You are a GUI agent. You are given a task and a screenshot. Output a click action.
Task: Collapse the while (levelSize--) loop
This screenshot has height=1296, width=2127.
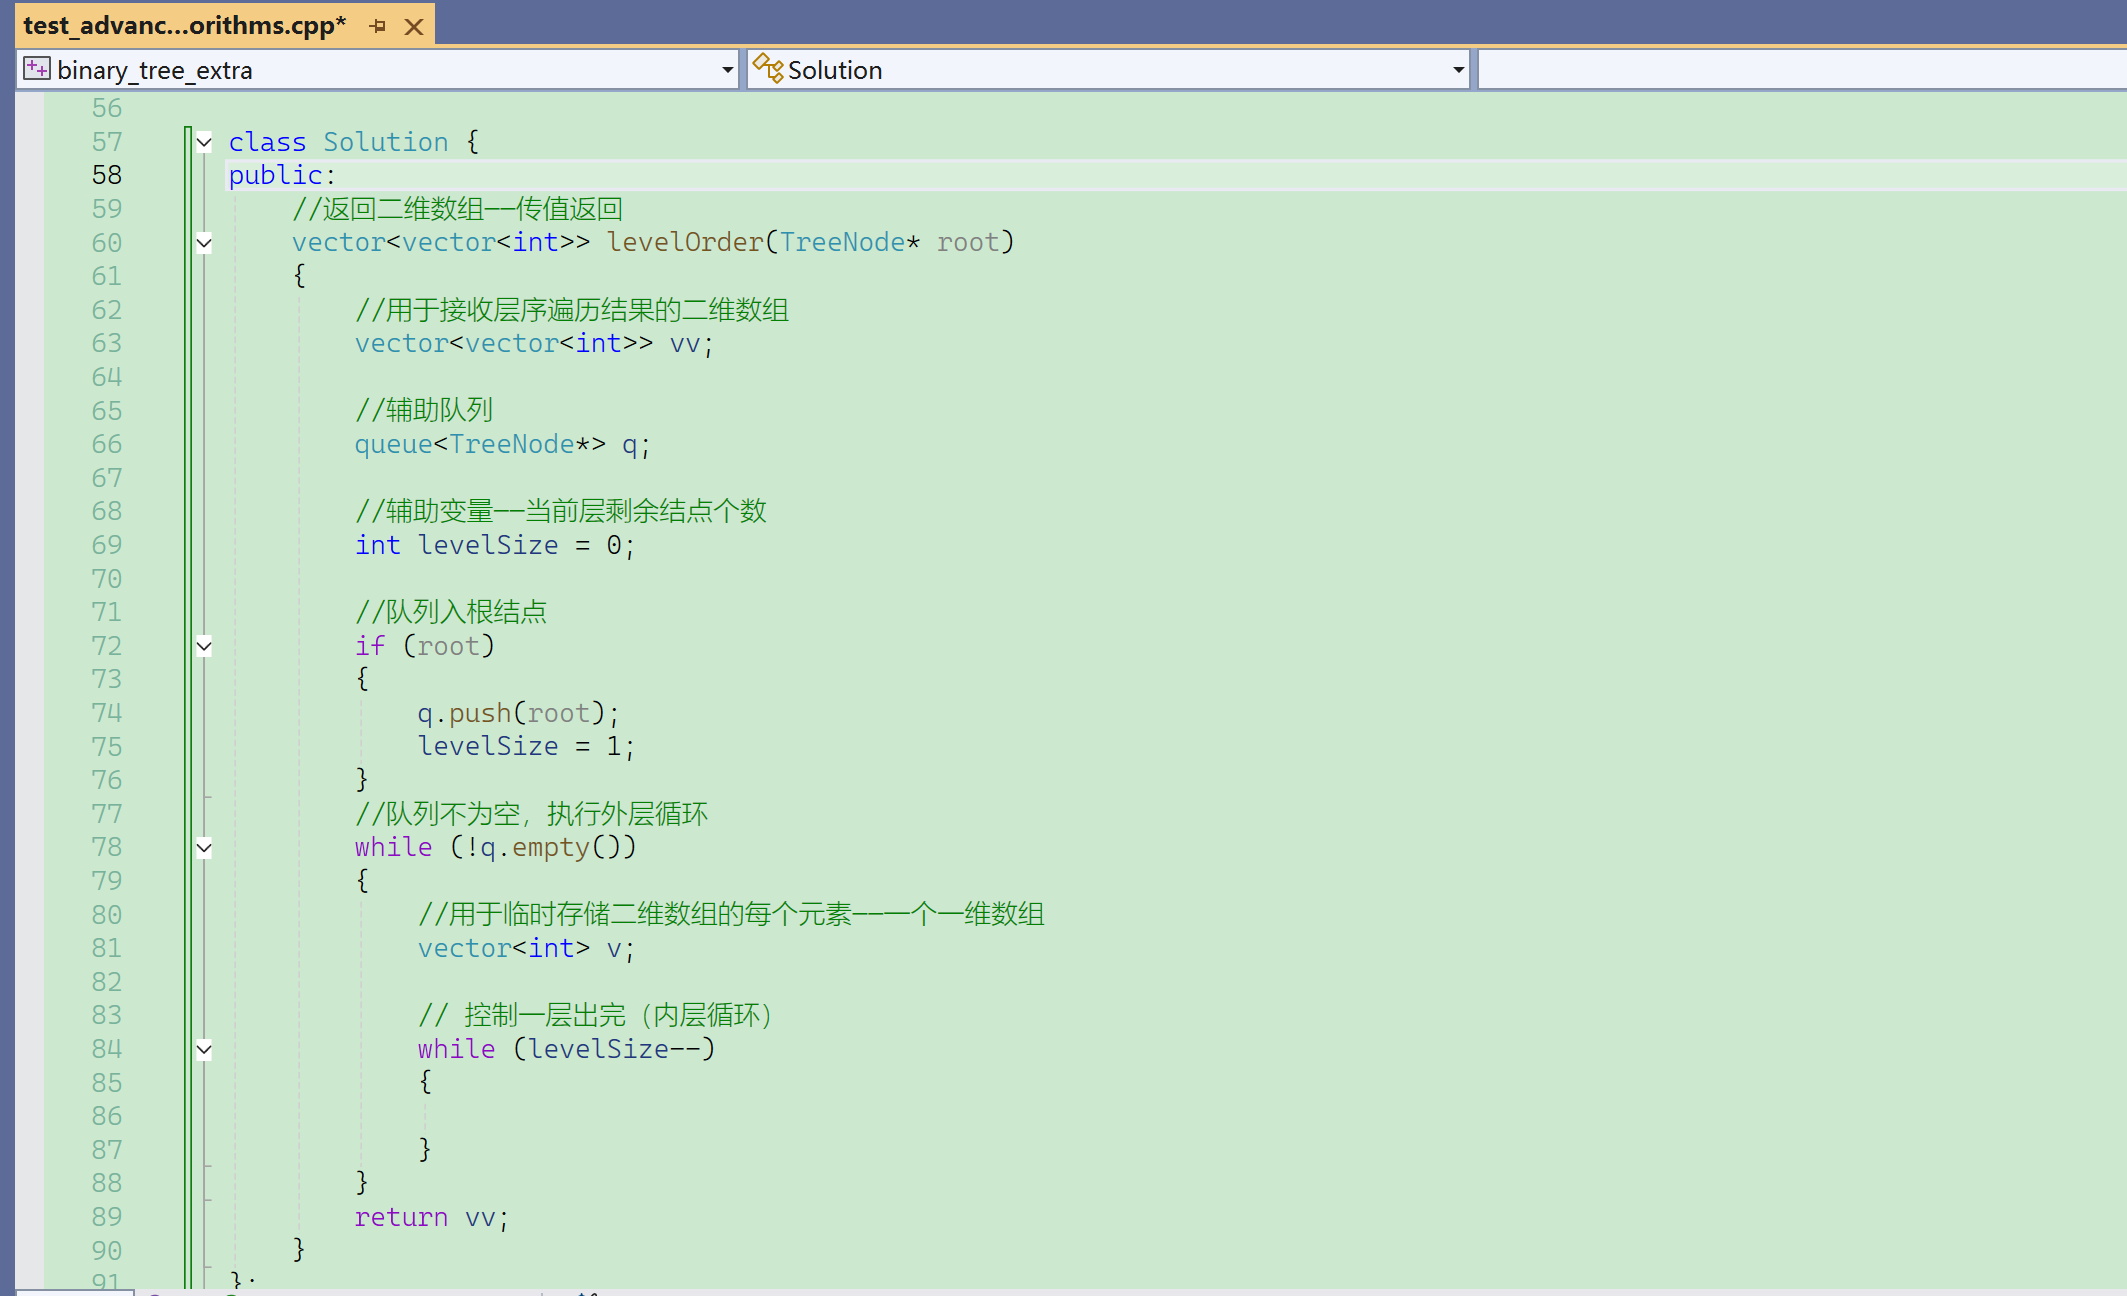click(x=204, y=1049)
